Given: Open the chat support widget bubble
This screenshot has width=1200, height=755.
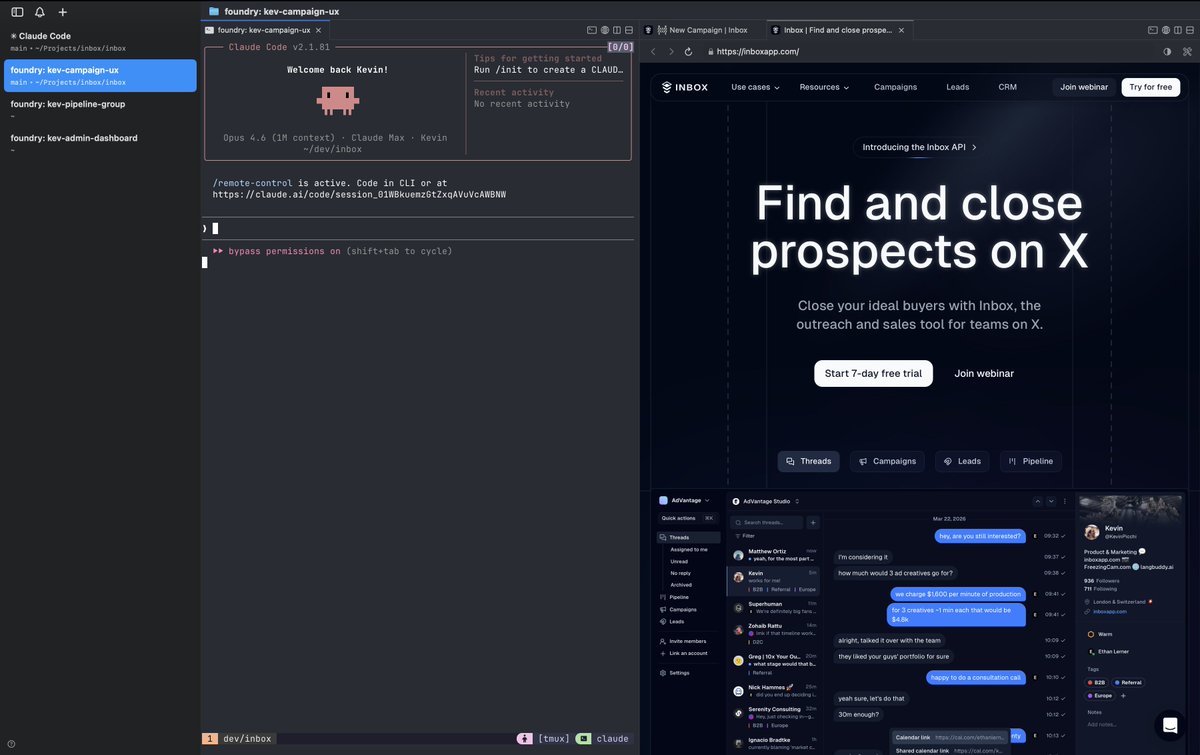Looking at the screenshot, I should click(x=1168, y=725).
